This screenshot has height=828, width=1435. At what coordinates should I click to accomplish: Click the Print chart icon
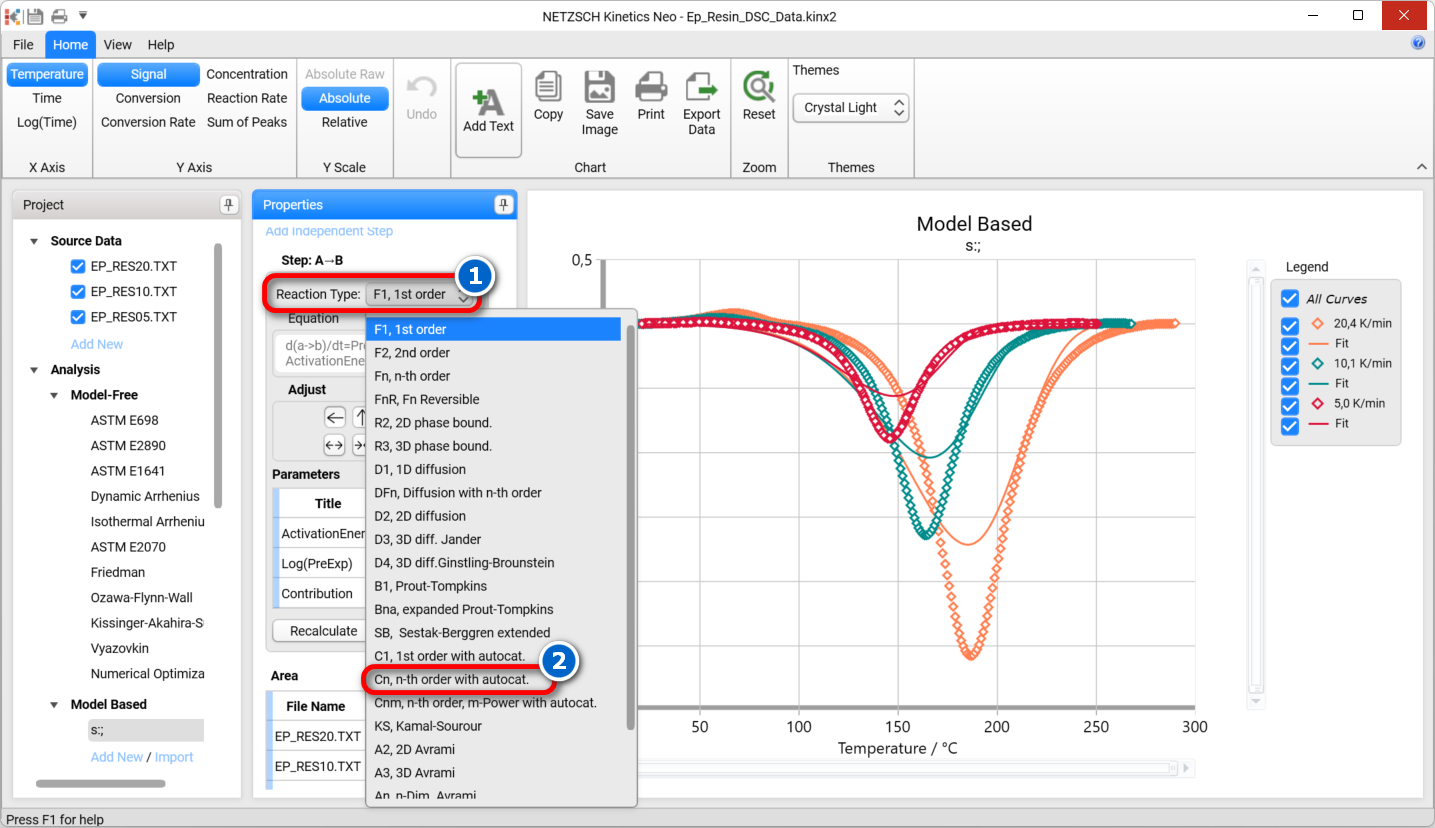tap(651, 88)
